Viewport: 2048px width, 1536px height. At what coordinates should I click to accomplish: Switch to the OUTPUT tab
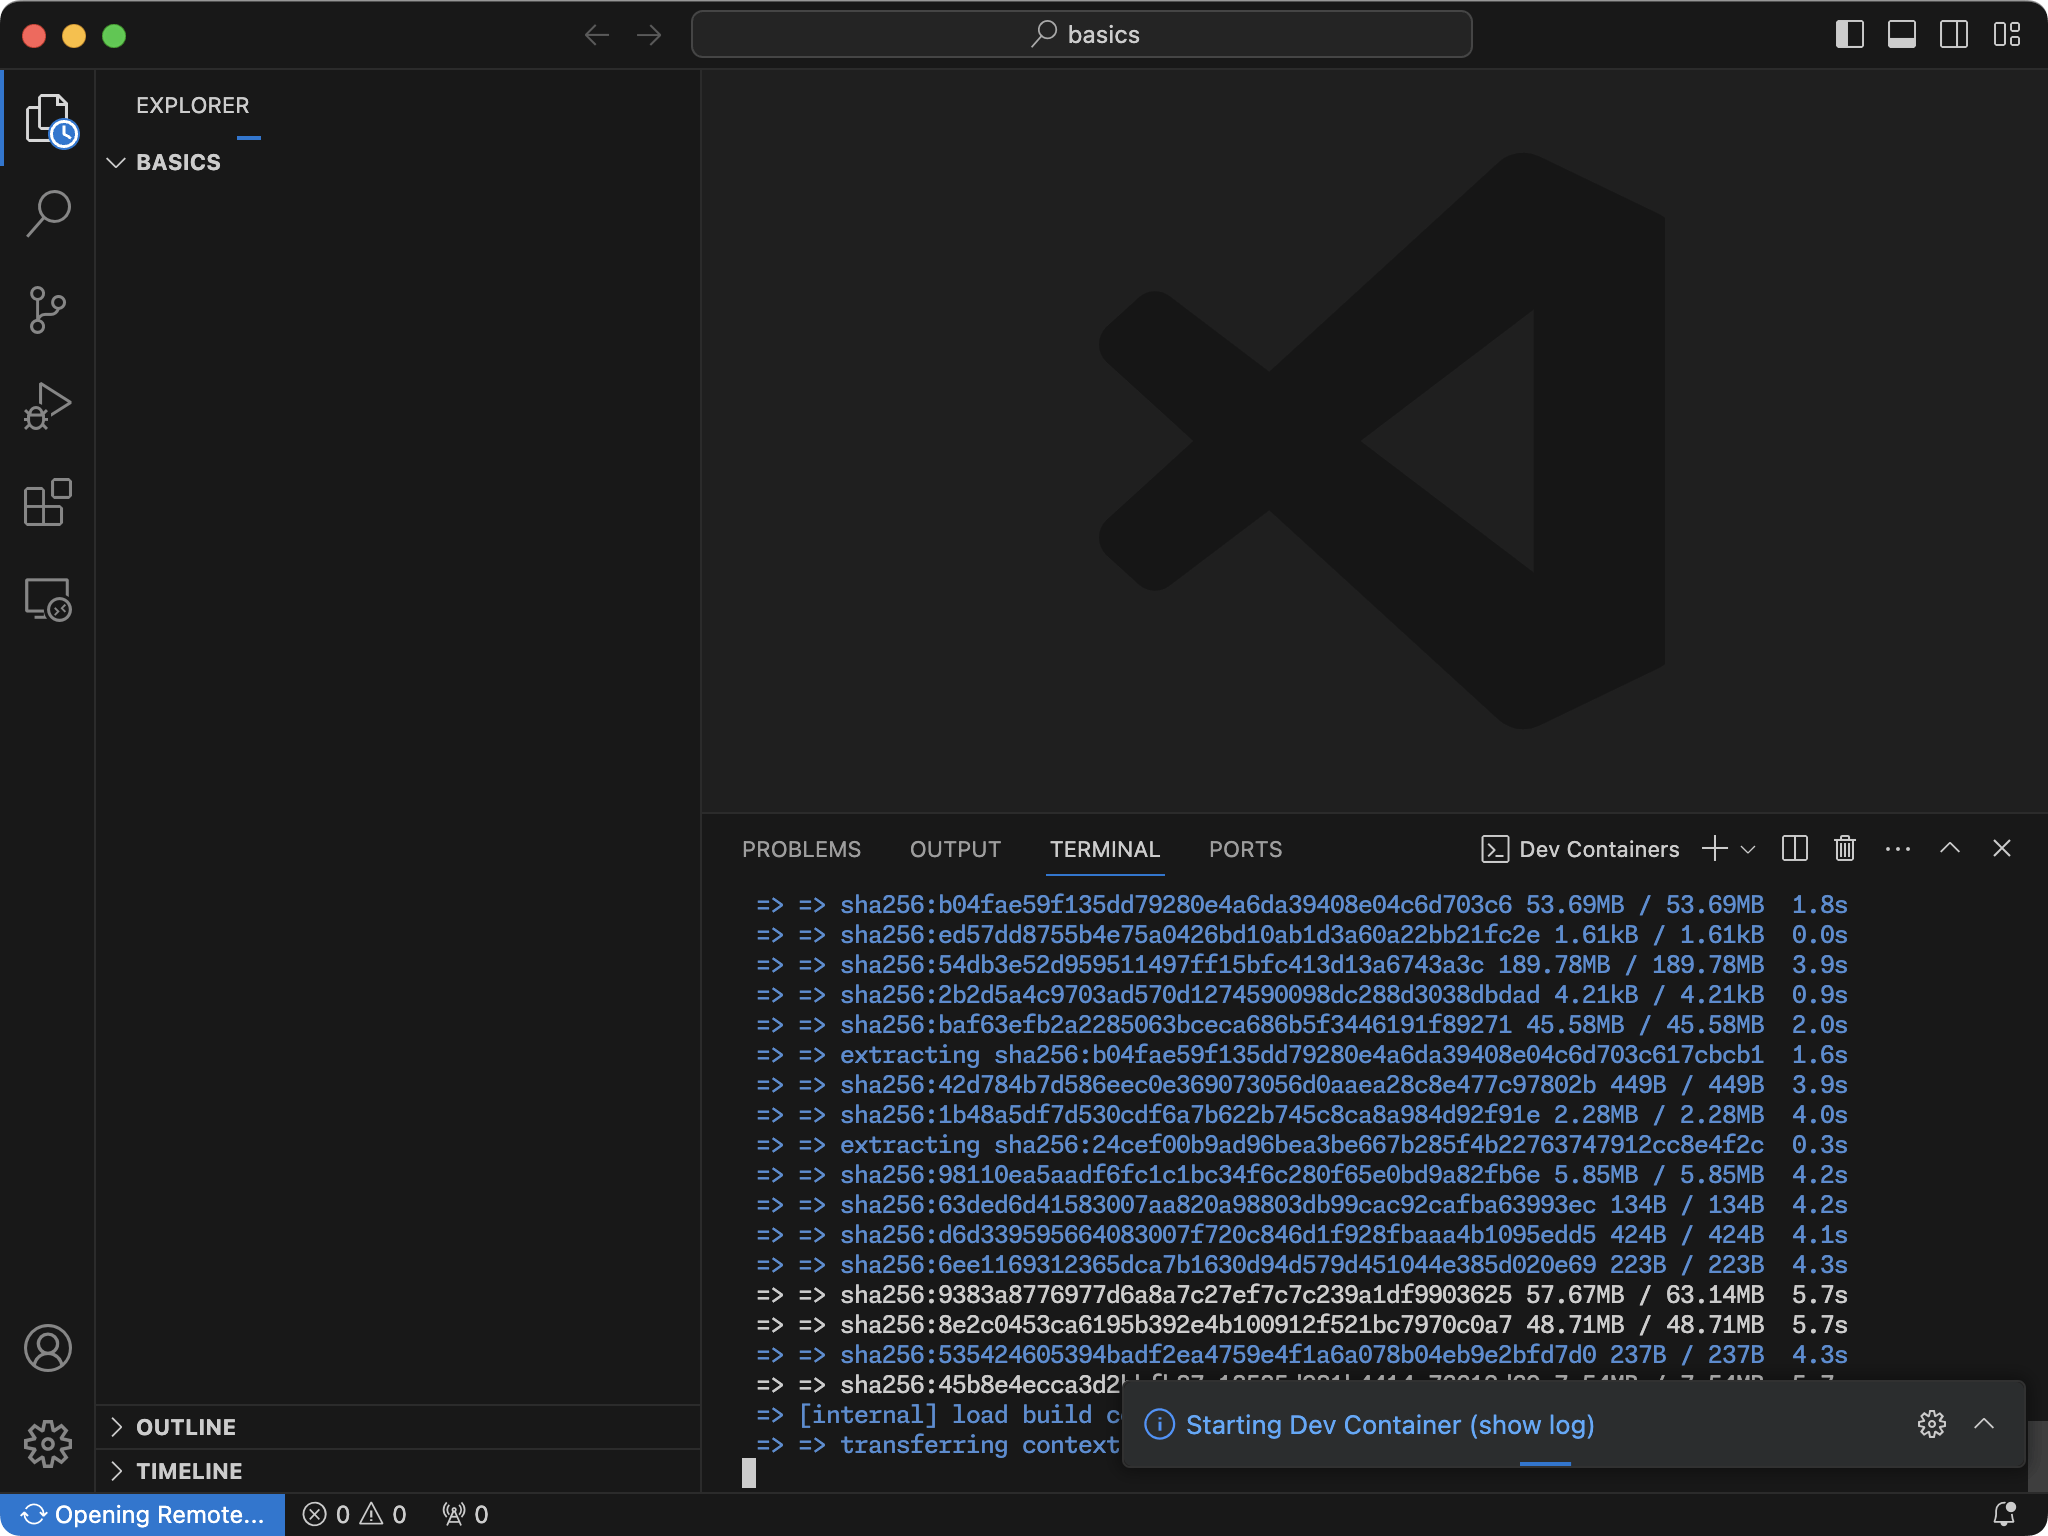point(955,849)
